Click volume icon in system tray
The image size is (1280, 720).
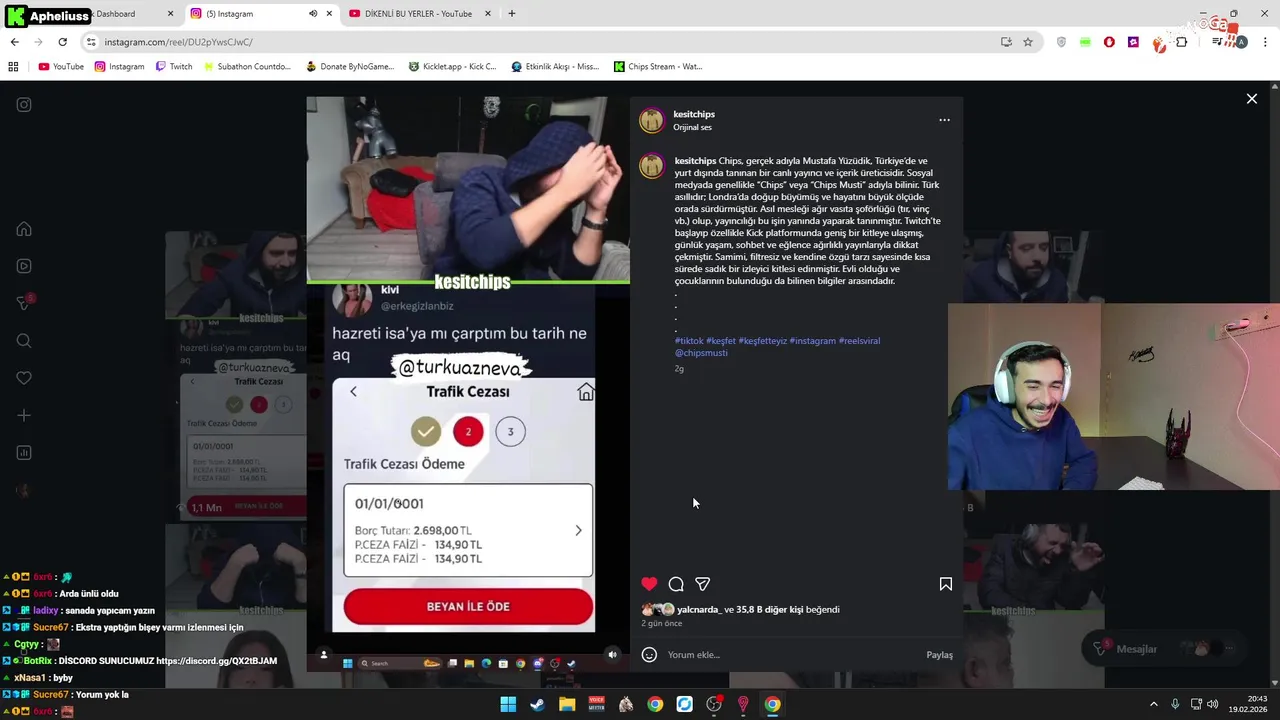(1211, 704)
